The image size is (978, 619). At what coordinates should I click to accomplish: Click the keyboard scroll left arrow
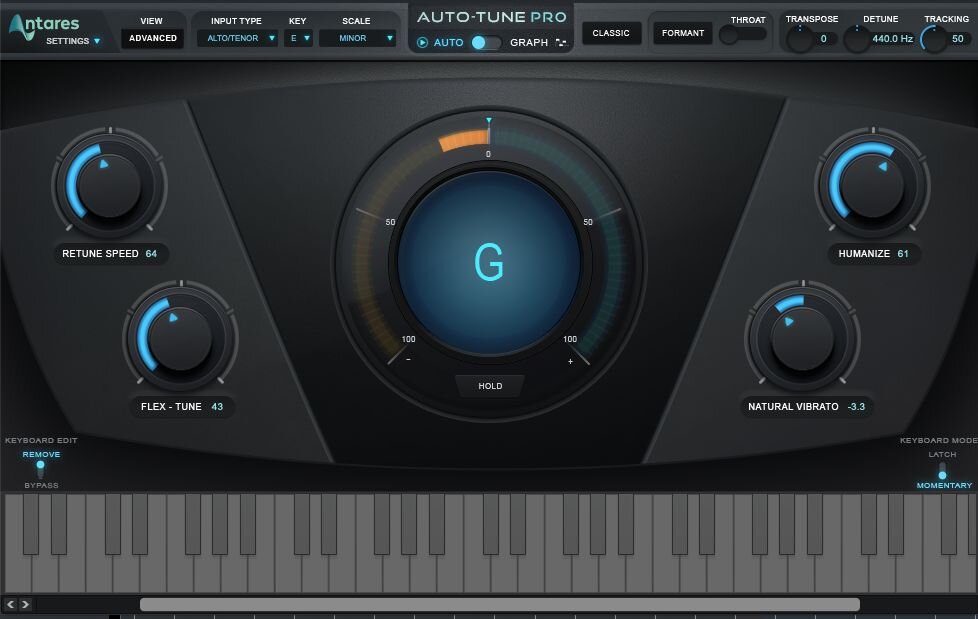click(11, 604)
